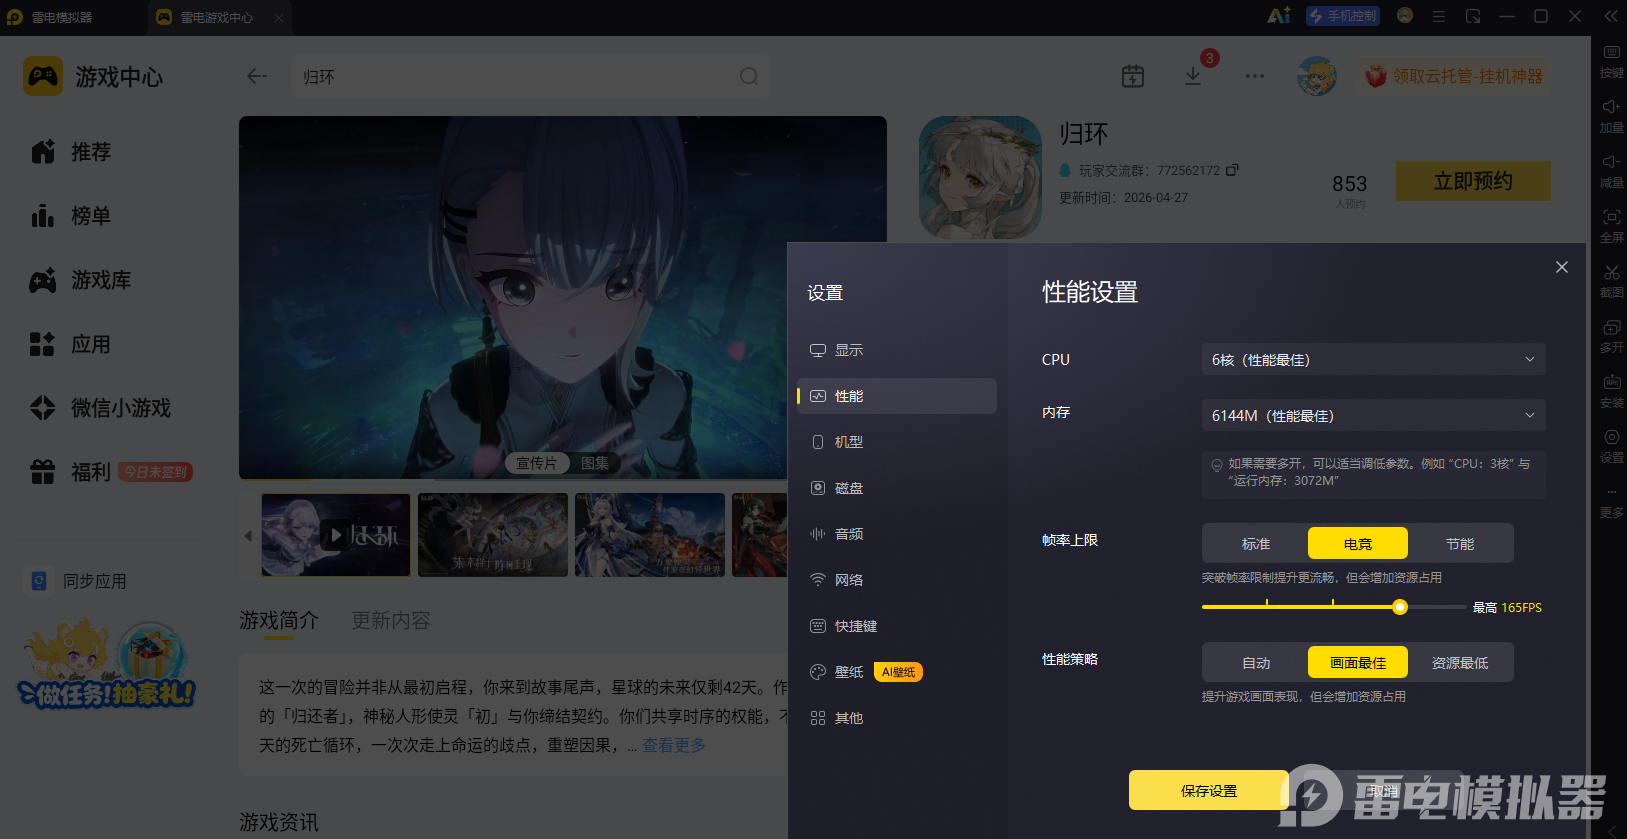Switch to 宣传片 trailer view
The image size is (1627, 839).
click(x=537, y=463)
